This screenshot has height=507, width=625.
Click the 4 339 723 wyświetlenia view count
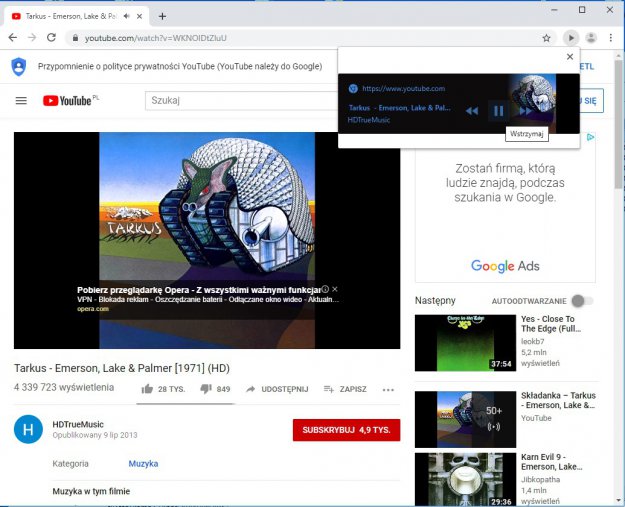coord(64,387)
